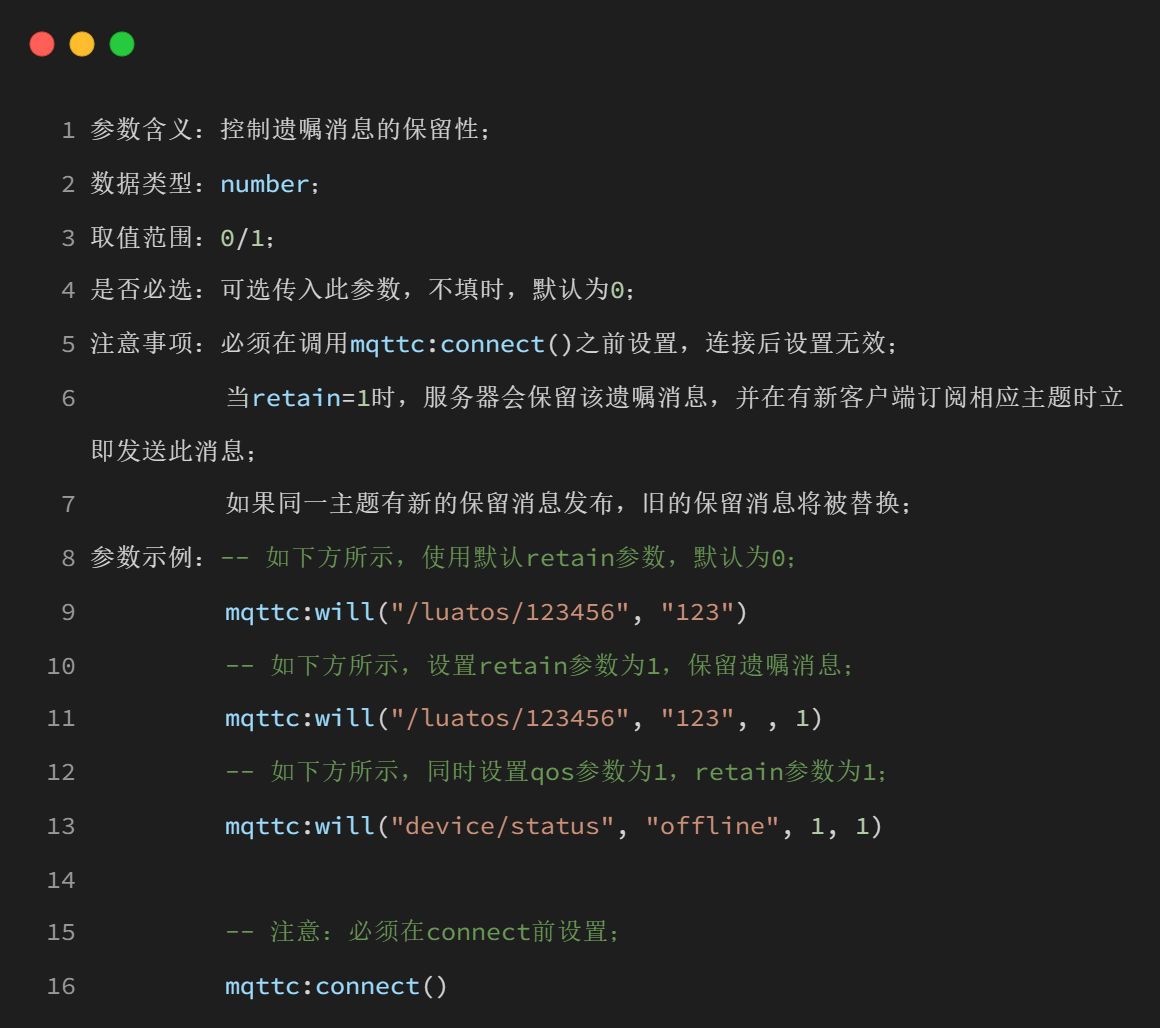The image size is (1160, 1028).
Task: Click the comment on line 8
Action: [509, 558]
